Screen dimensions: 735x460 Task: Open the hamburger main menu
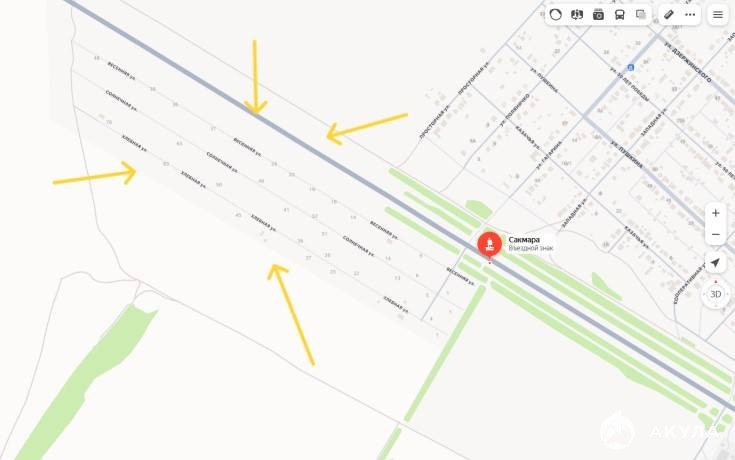[718, 15]
